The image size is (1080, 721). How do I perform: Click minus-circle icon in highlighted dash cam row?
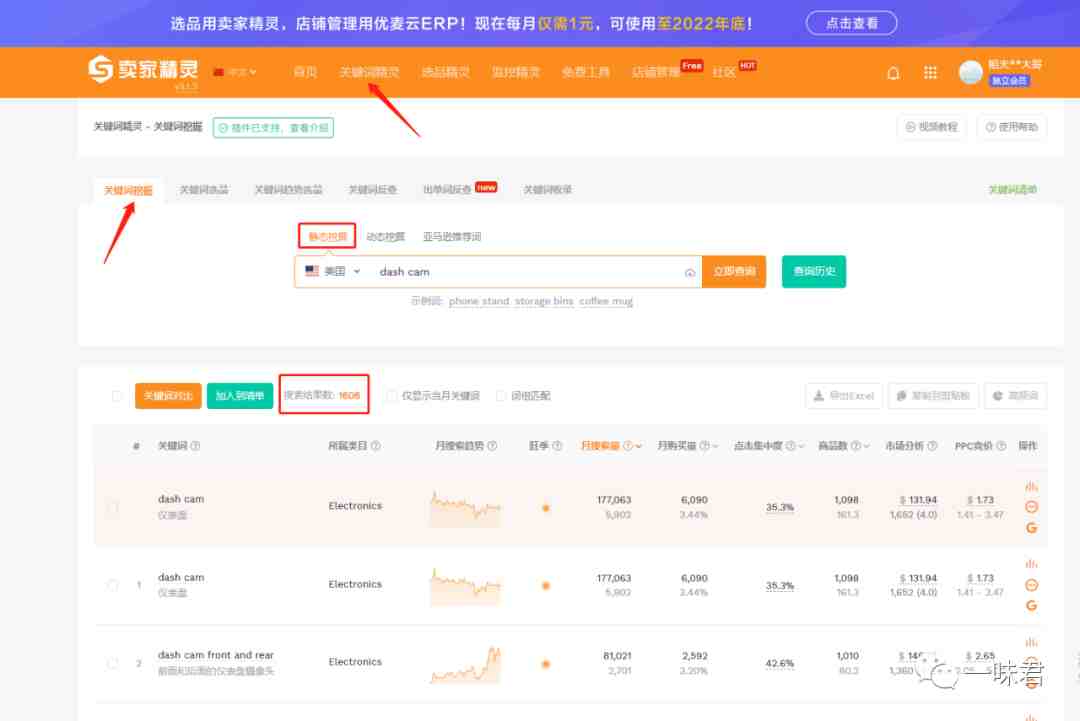1031,507
